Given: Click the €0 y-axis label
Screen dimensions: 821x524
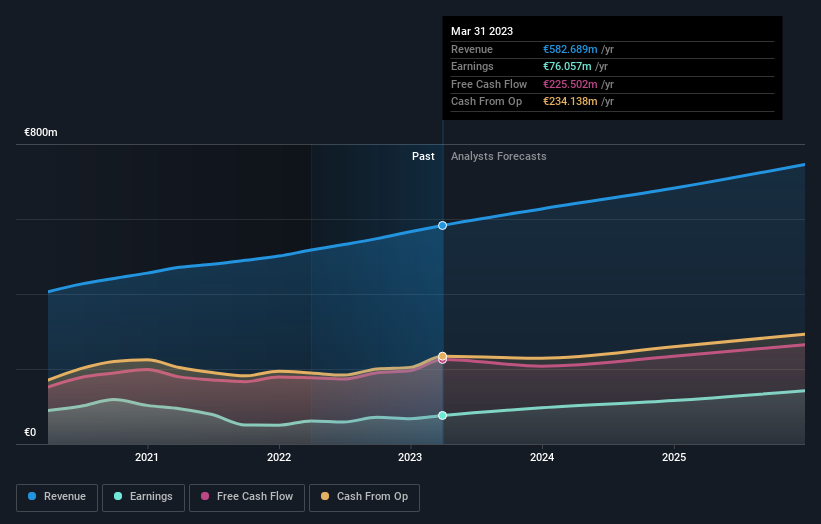Looking at the screenshot, I should click(x=30, y=432).
